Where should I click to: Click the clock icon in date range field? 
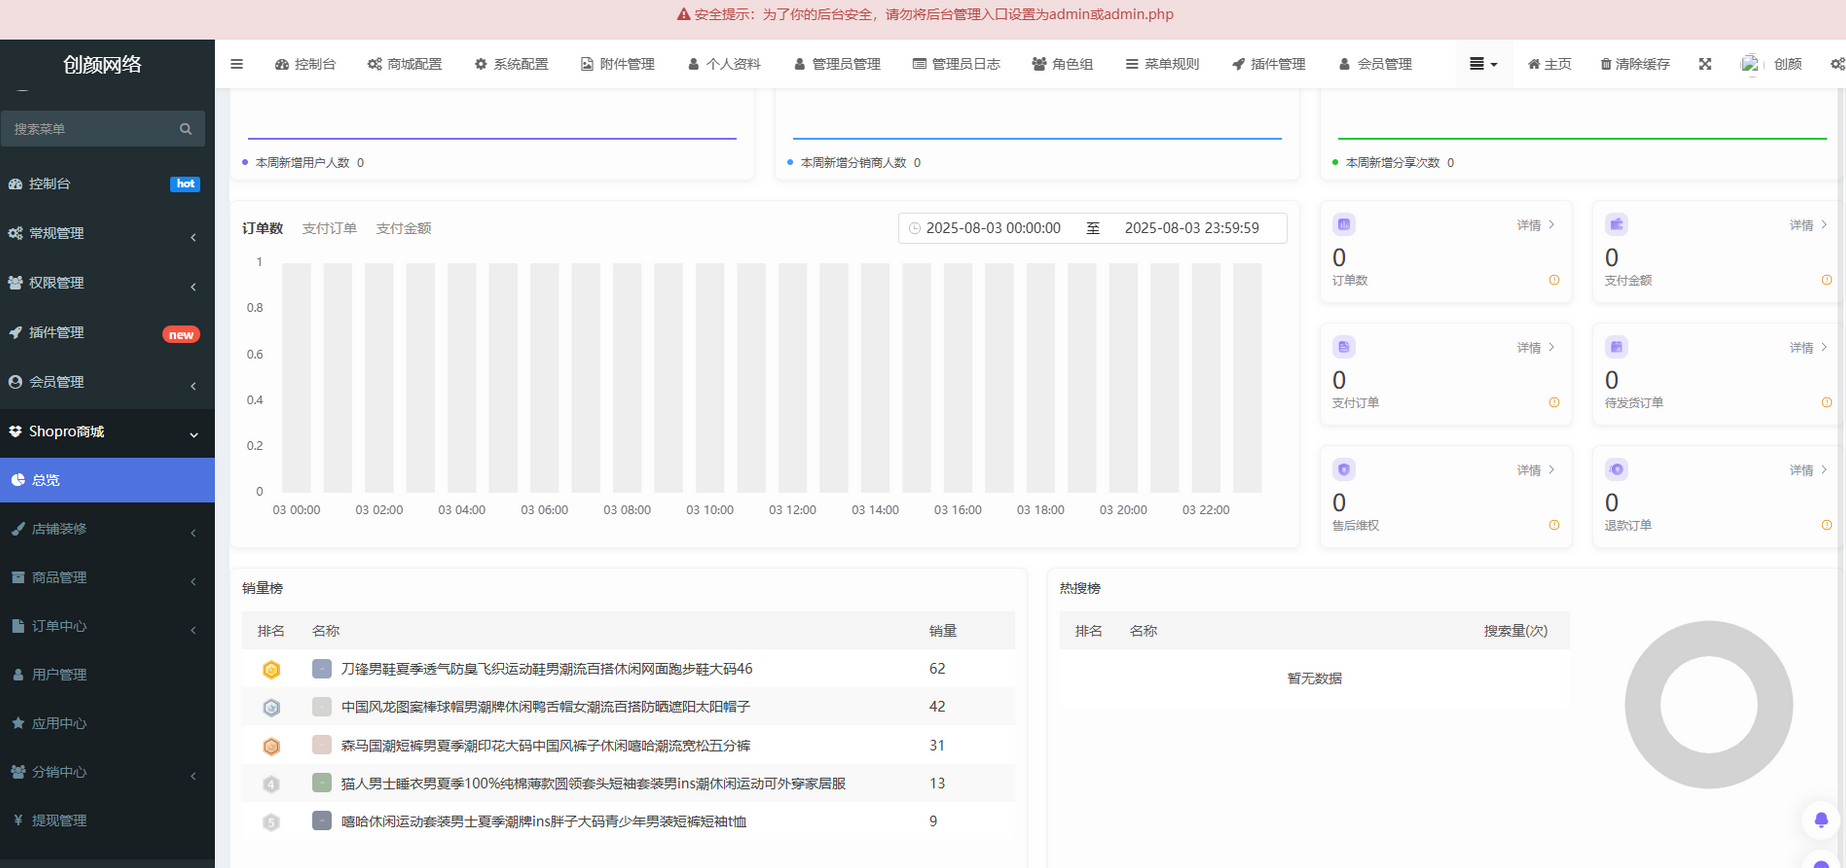914,228
